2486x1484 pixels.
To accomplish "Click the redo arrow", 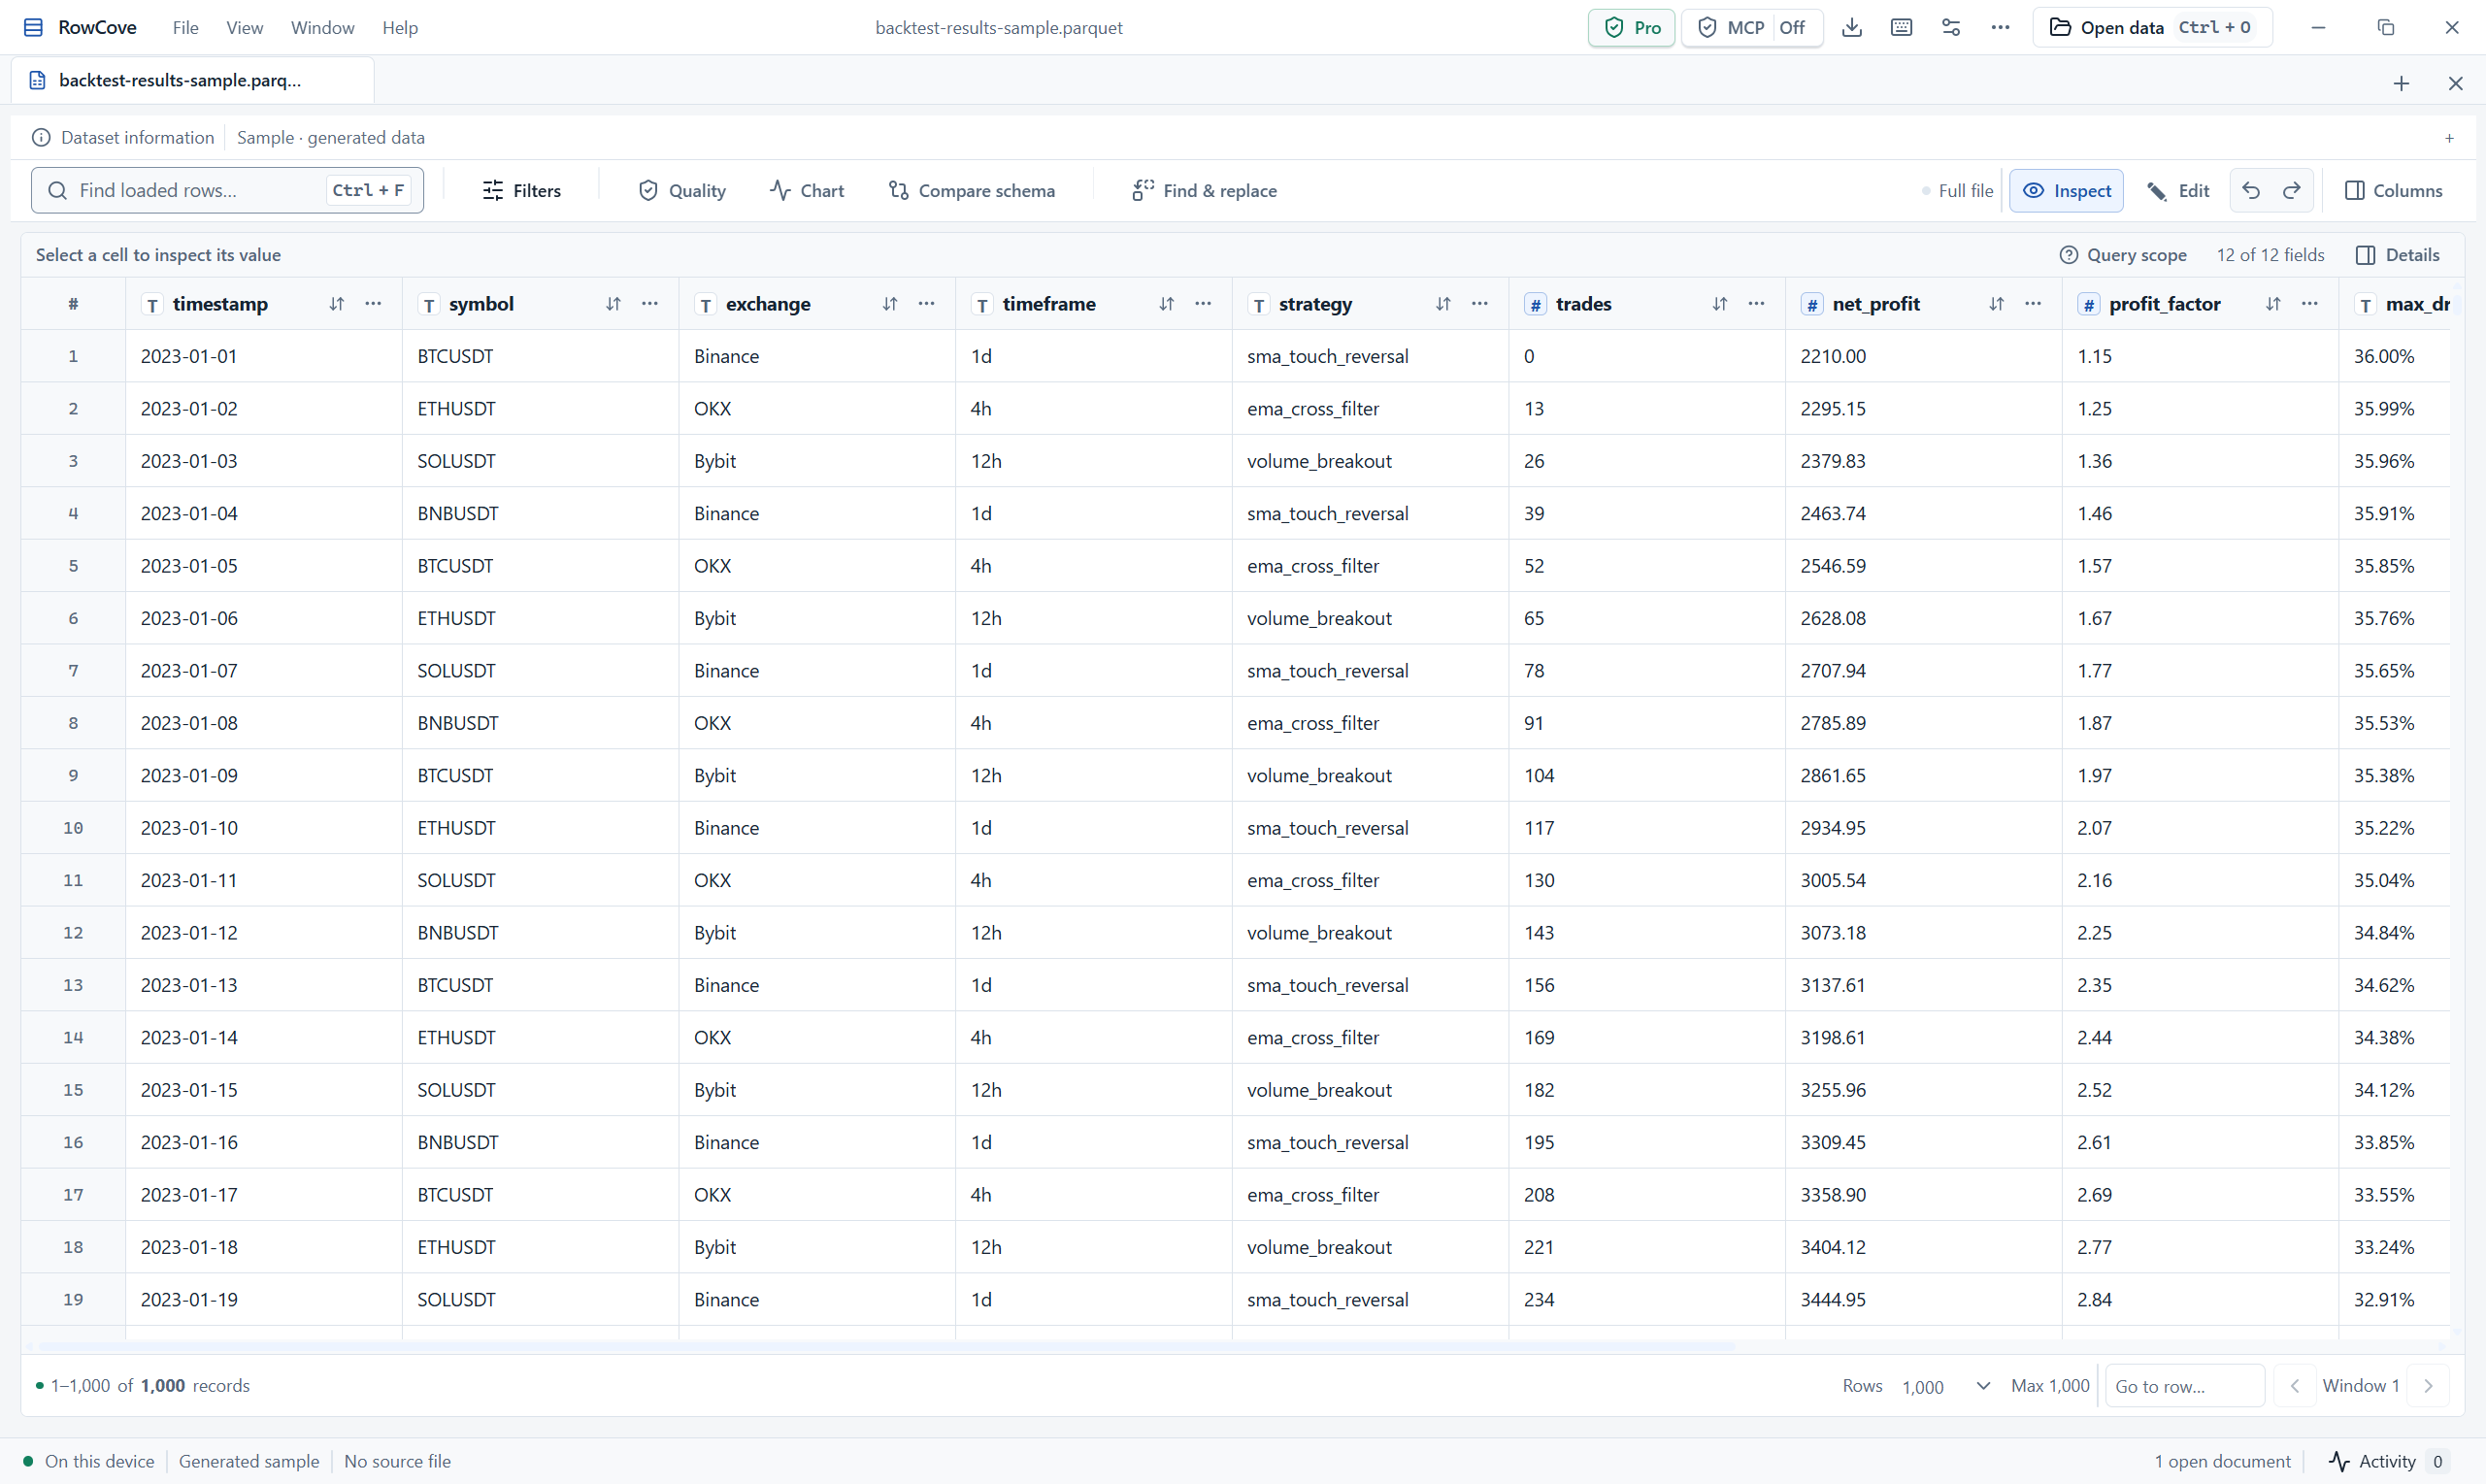I will (x=2292, y=190).
